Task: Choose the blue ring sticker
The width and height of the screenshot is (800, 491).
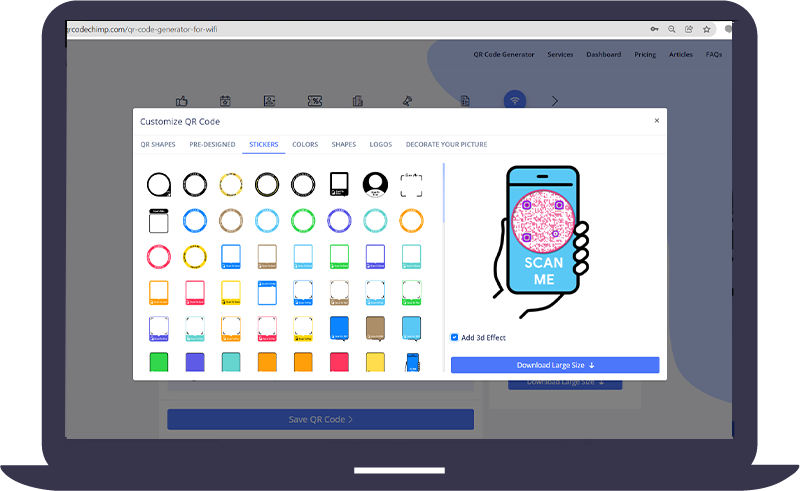Action: tap(195, 221)
